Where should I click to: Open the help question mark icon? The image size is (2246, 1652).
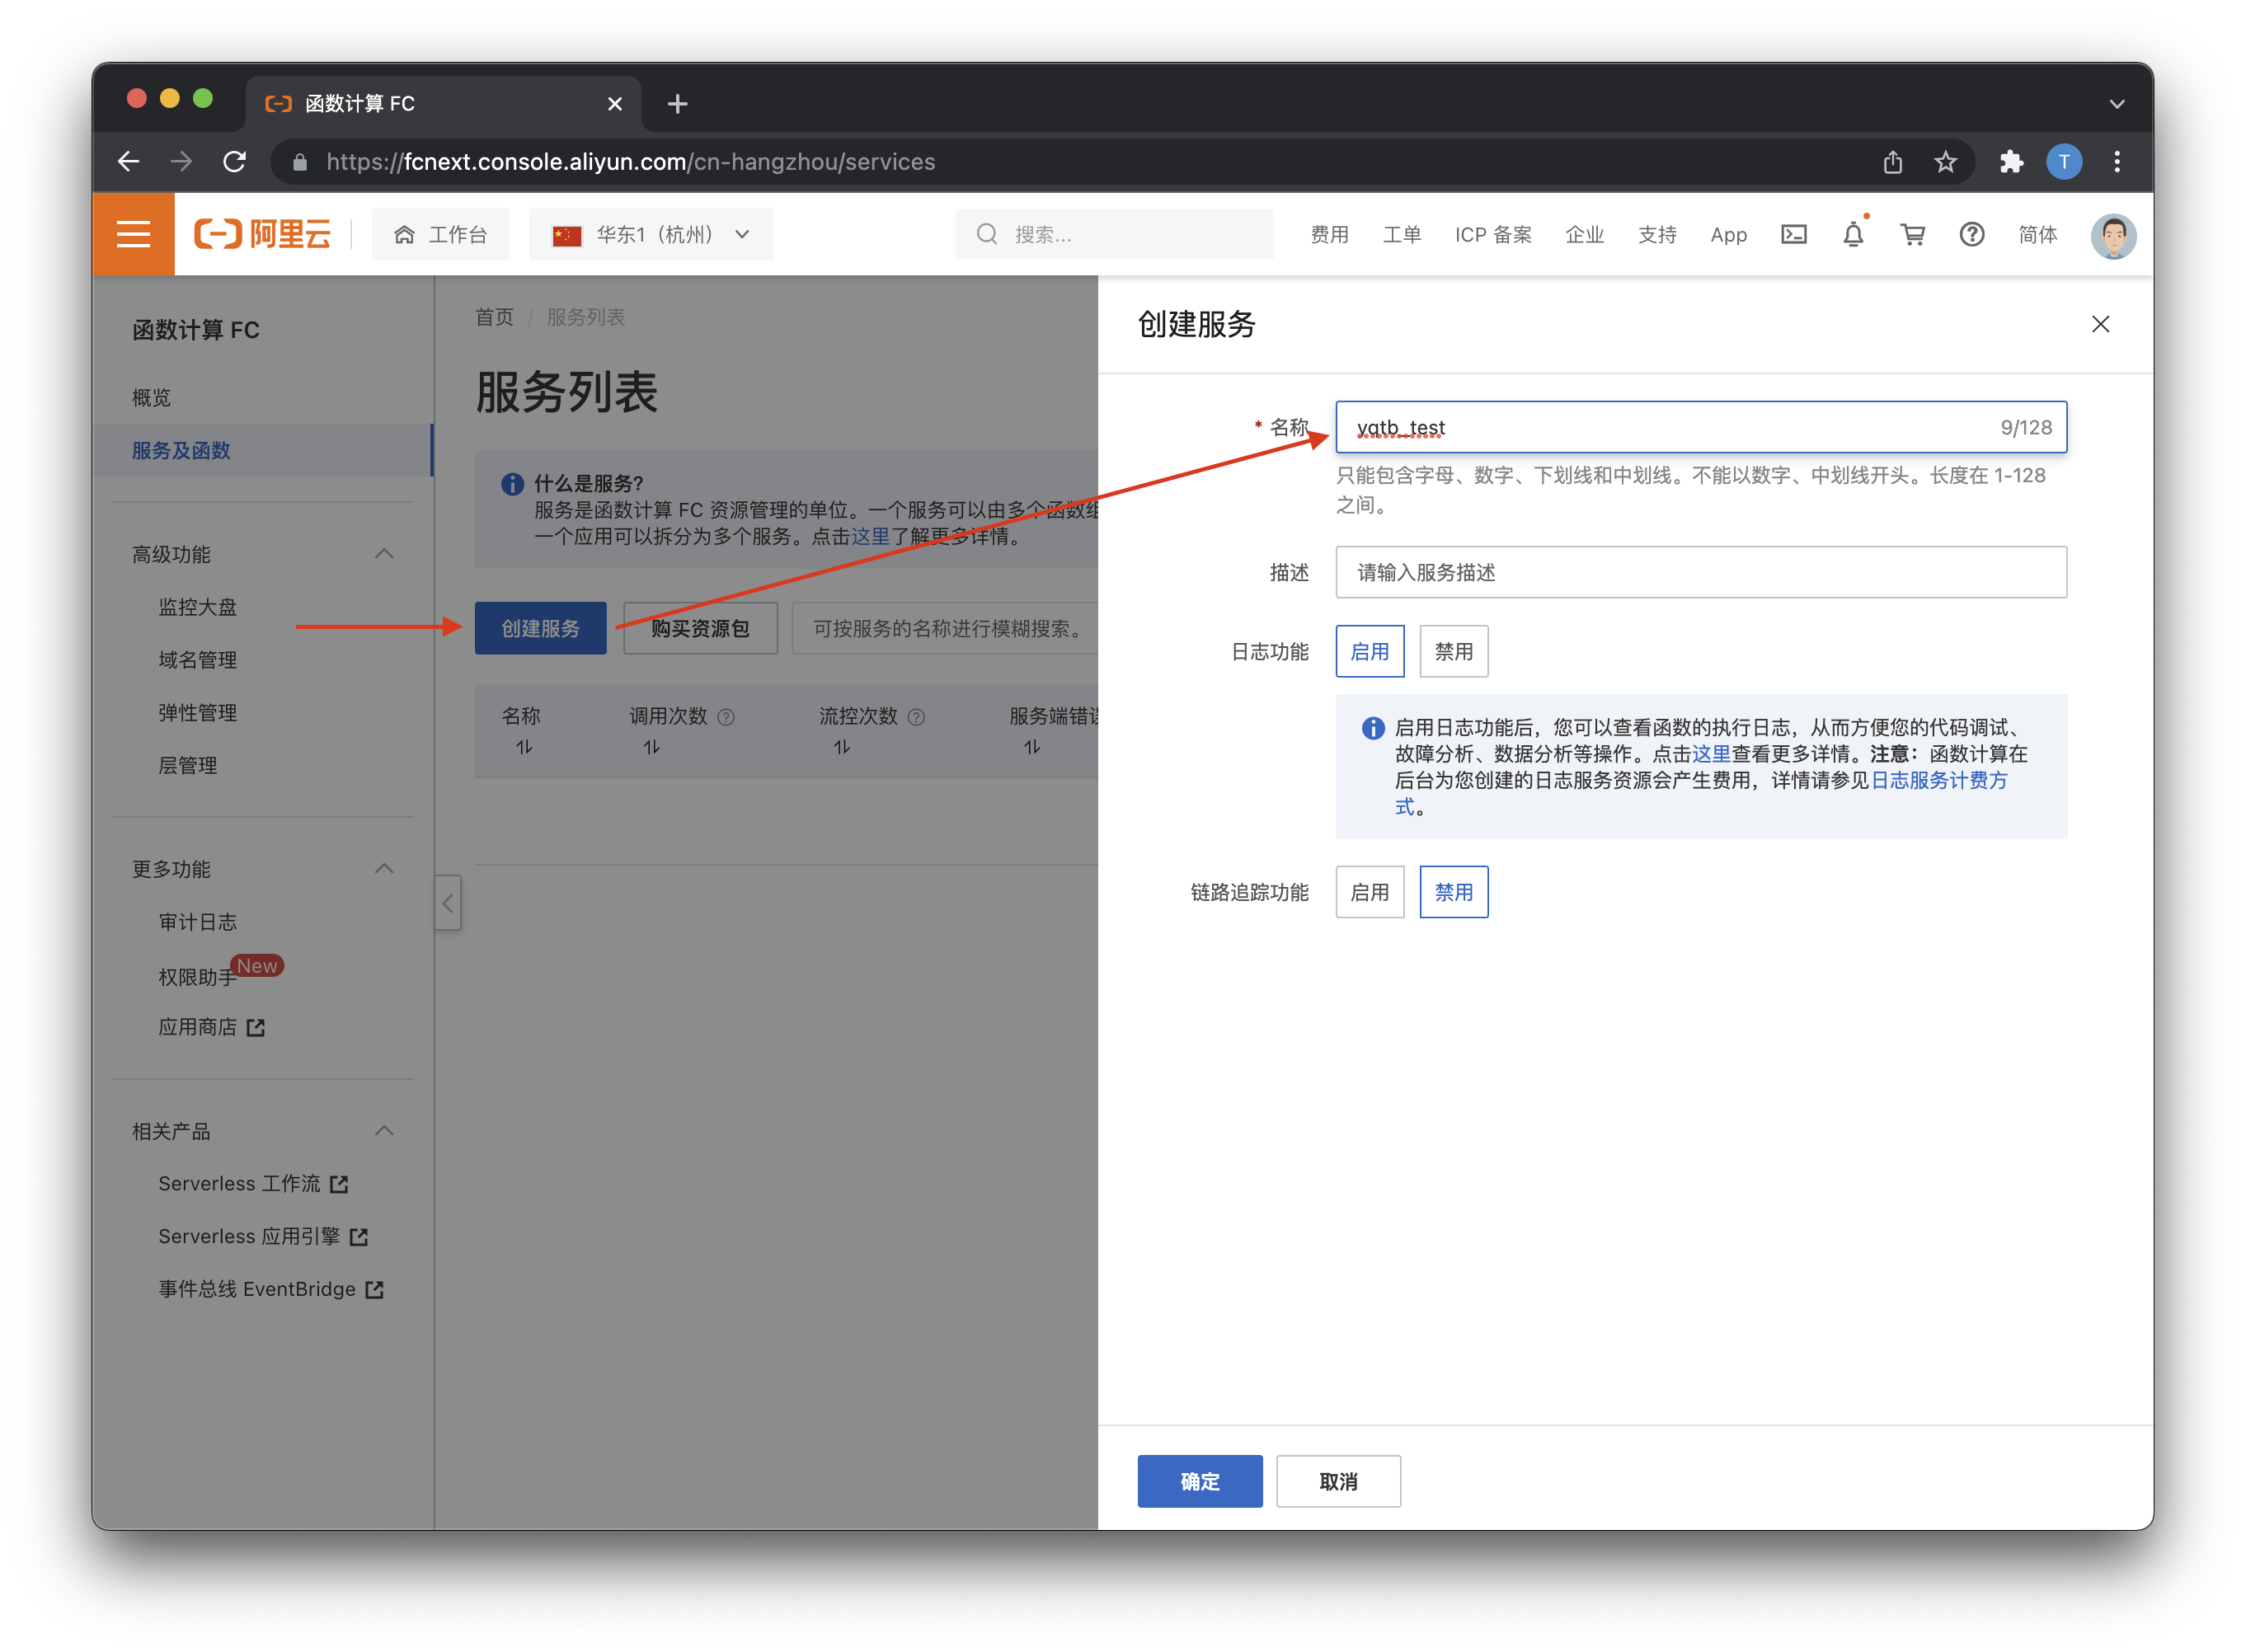(1971, 234)
